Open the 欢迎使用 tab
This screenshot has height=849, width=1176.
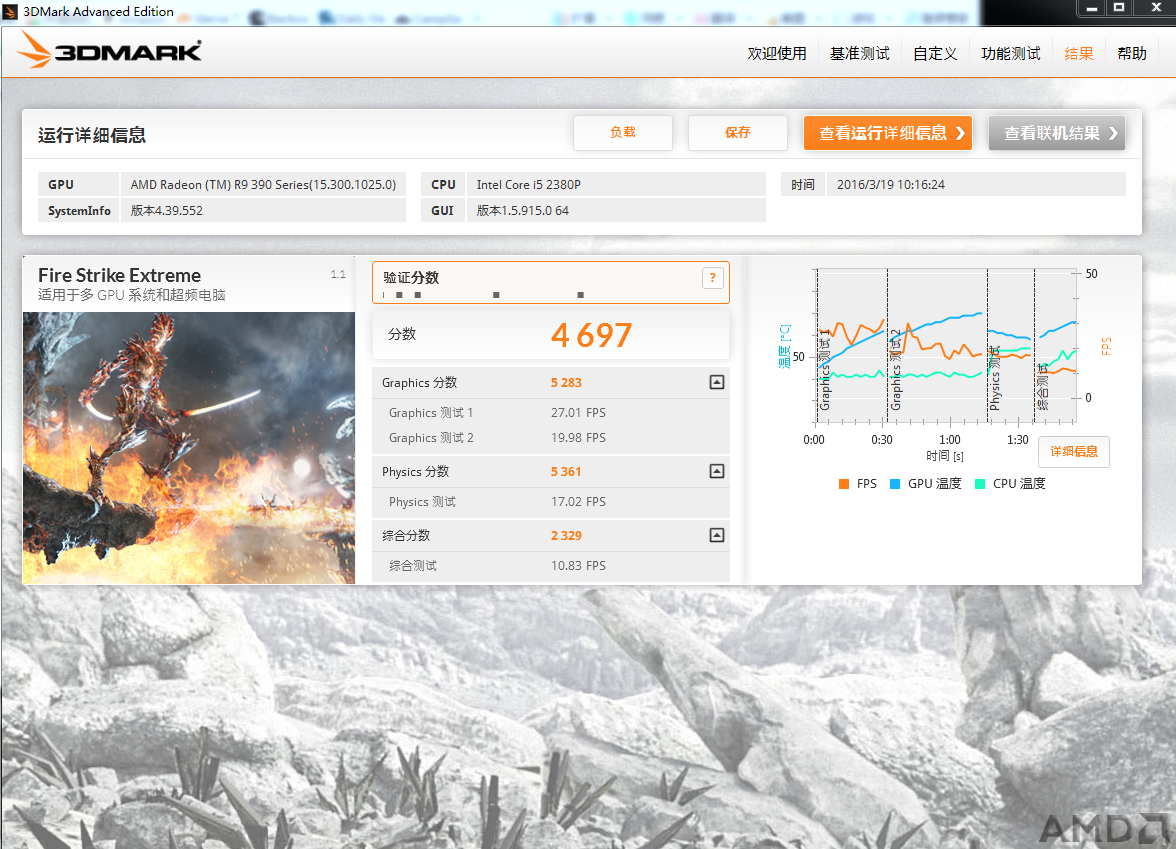coord(777,53)
